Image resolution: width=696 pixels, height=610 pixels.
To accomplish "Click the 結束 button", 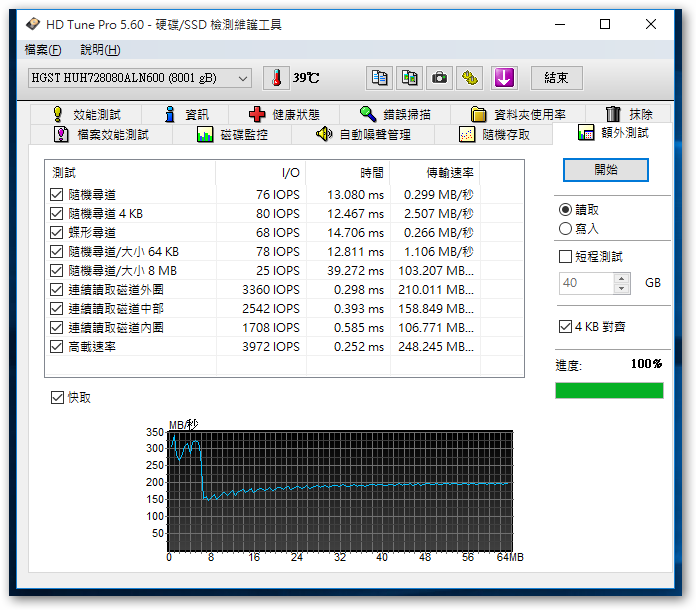I will click(x=556, y=77).
